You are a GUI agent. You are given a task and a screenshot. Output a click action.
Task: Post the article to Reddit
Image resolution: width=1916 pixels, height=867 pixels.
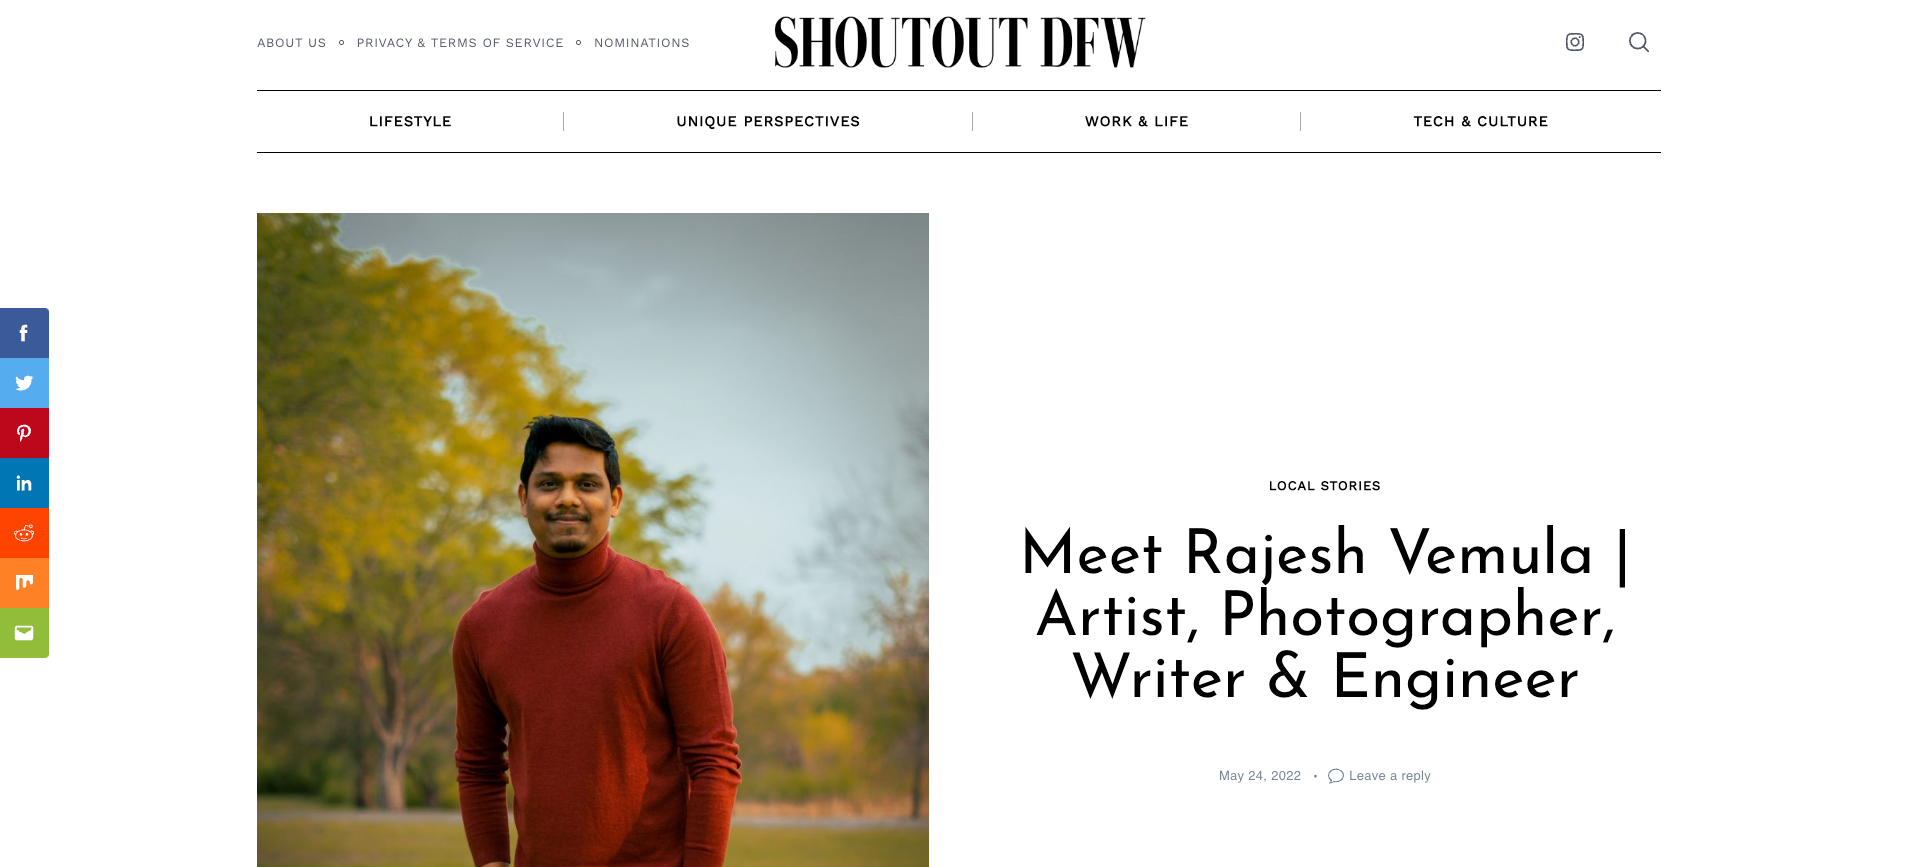[24, 533]
